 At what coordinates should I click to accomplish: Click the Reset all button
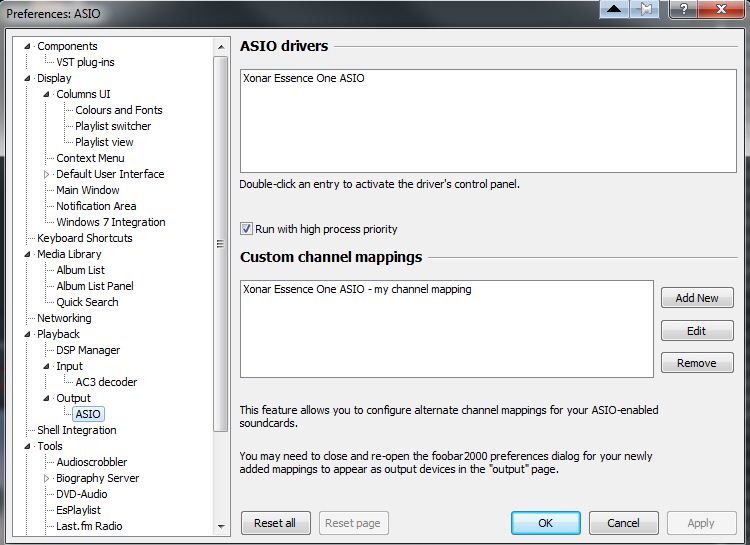(x=276, y=523)
